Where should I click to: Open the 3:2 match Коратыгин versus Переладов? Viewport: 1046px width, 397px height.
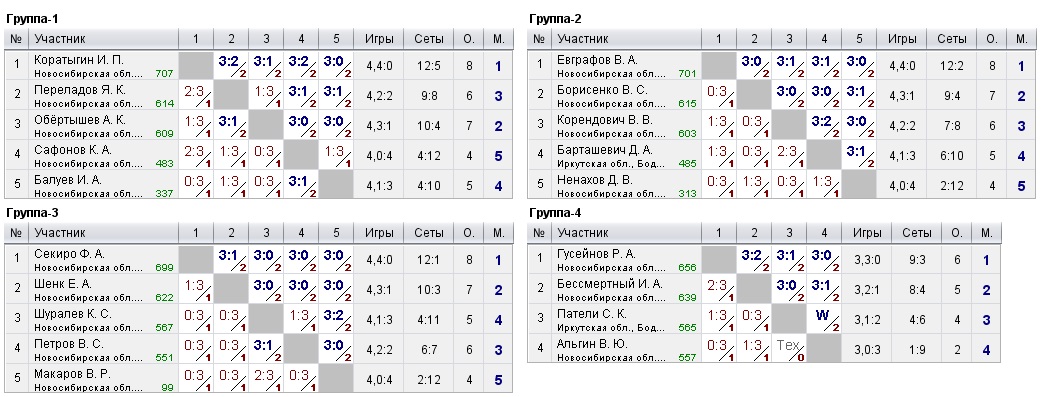click(x=231, y=65)
